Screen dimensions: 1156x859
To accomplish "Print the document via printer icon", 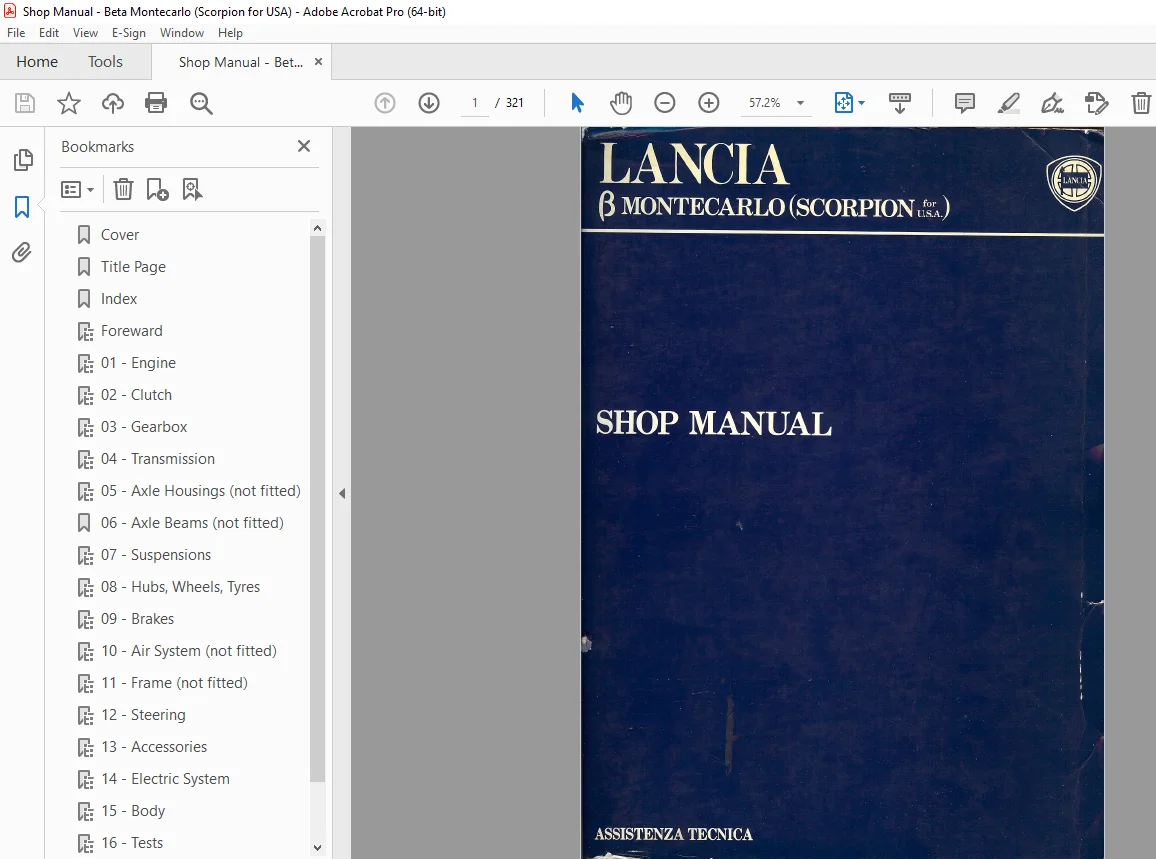I will pyautogui.click(x=156, y=103).
